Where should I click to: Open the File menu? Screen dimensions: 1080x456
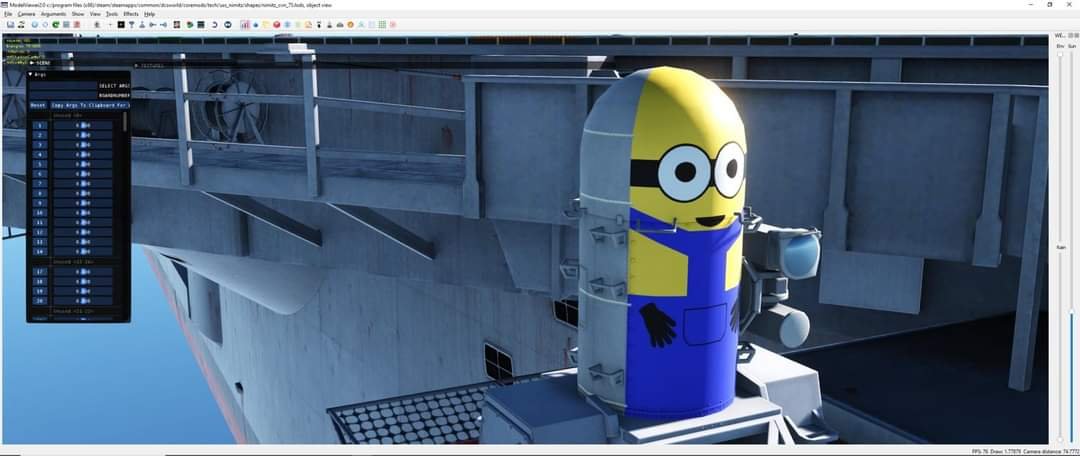click(x=8, y=14)
